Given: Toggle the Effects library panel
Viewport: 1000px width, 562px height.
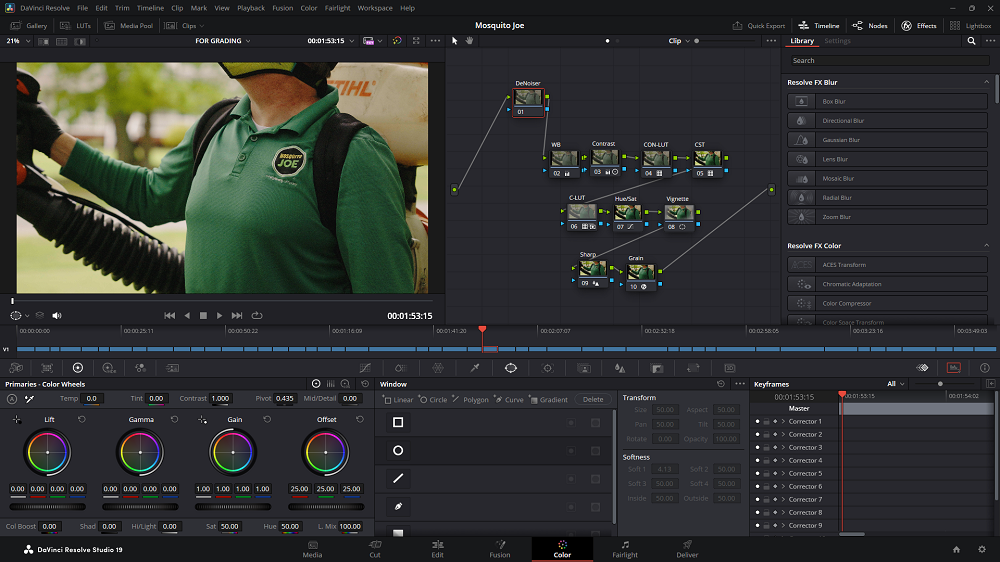Looking at the screenshot, I should (x=918, y=25).
